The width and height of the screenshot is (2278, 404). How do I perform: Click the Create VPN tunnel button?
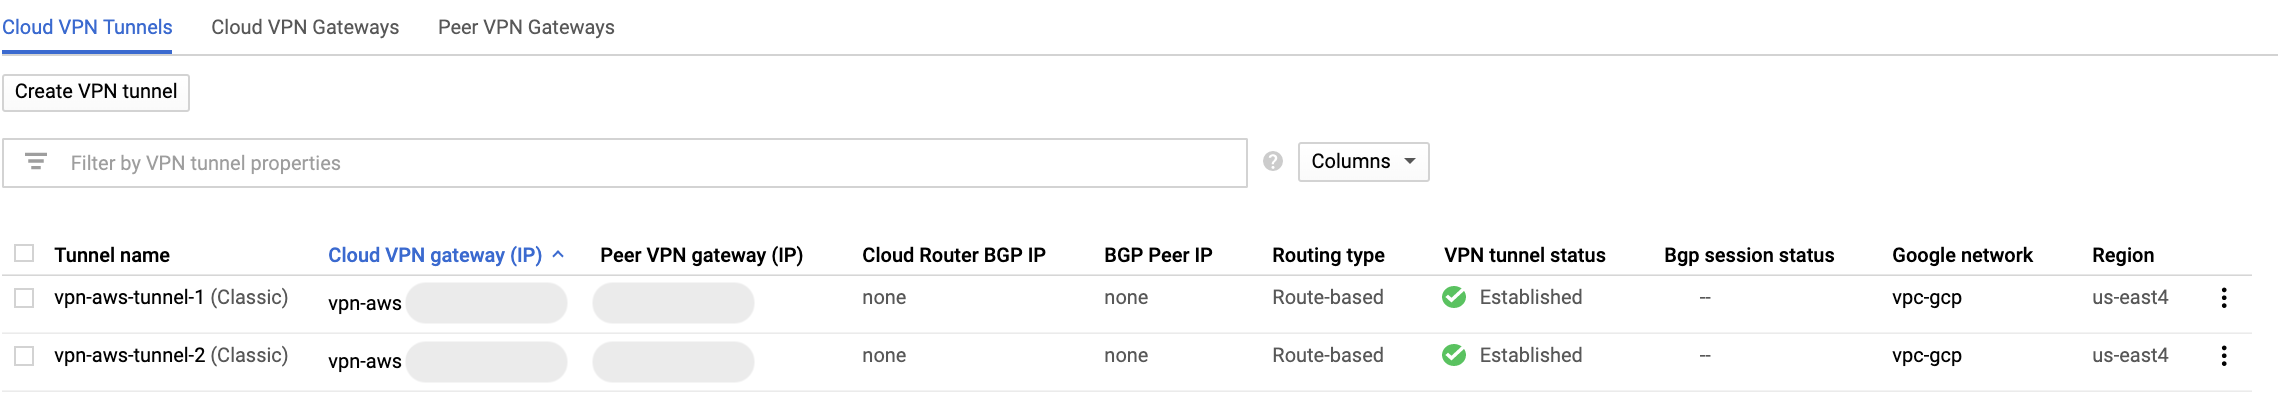[x=96, y=92]
